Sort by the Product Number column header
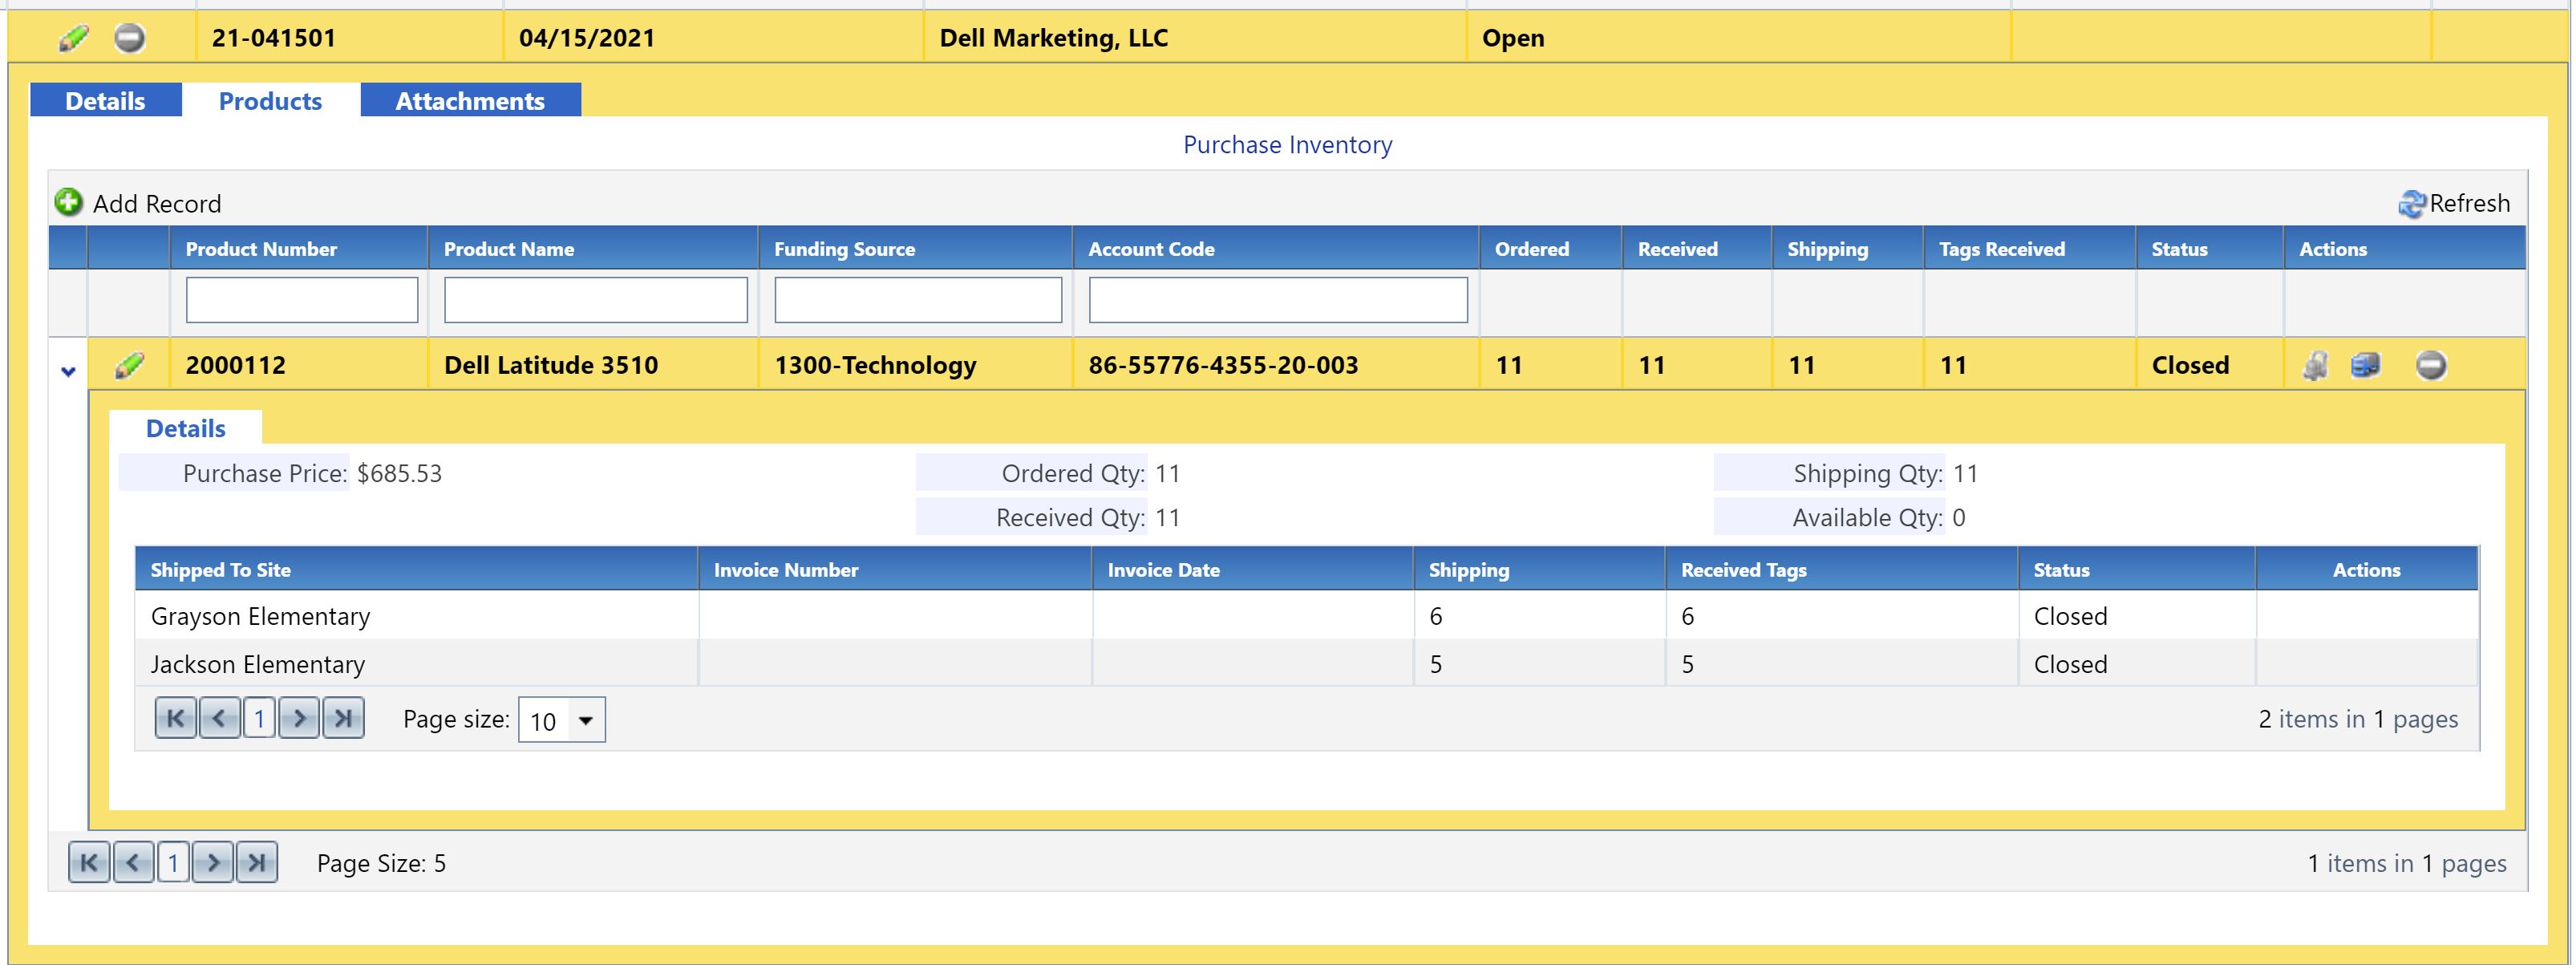 coord(261,249)
